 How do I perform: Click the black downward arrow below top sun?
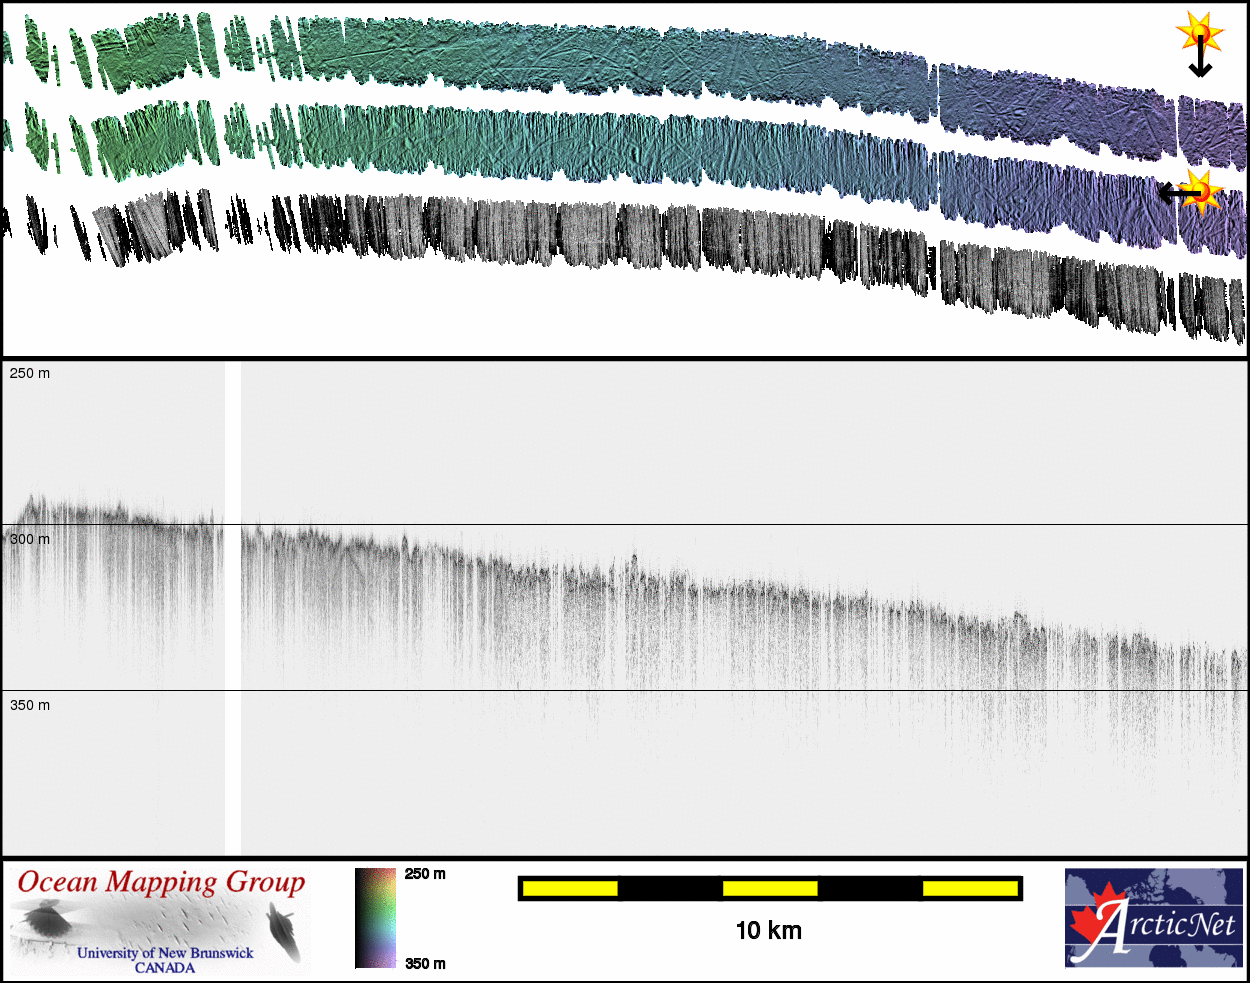[x=1200, y=64]
